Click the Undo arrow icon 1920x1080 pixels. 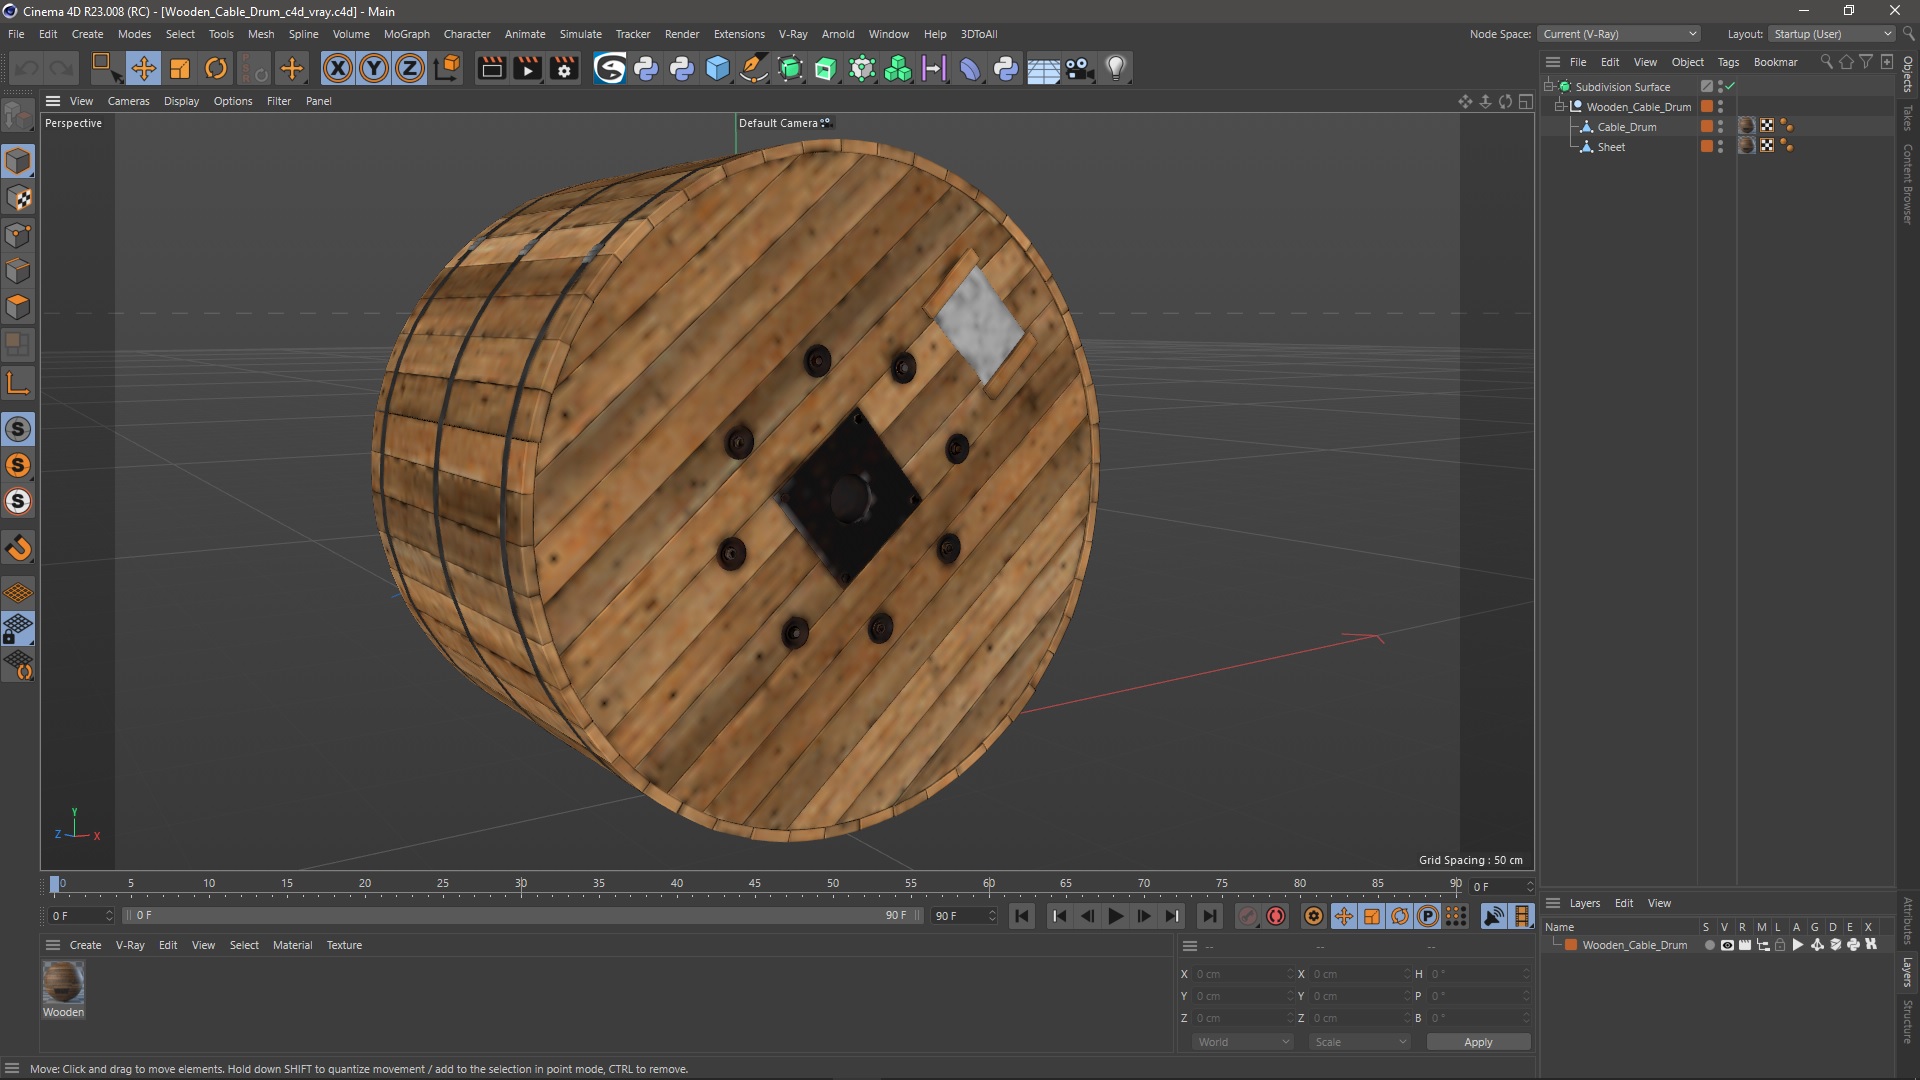click(27, 68)
